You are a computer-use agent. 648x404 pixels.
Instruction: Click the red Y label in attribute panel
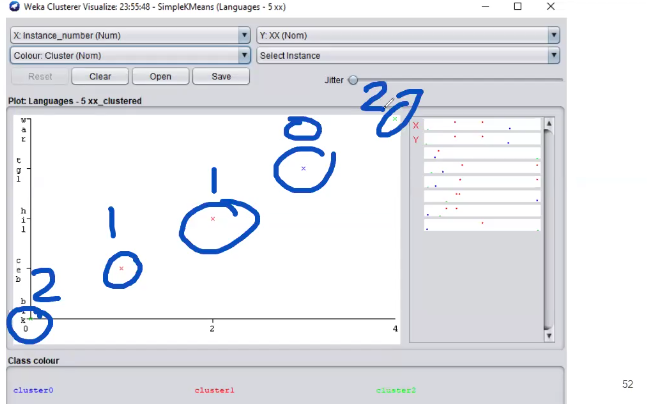tap(416, 140)
